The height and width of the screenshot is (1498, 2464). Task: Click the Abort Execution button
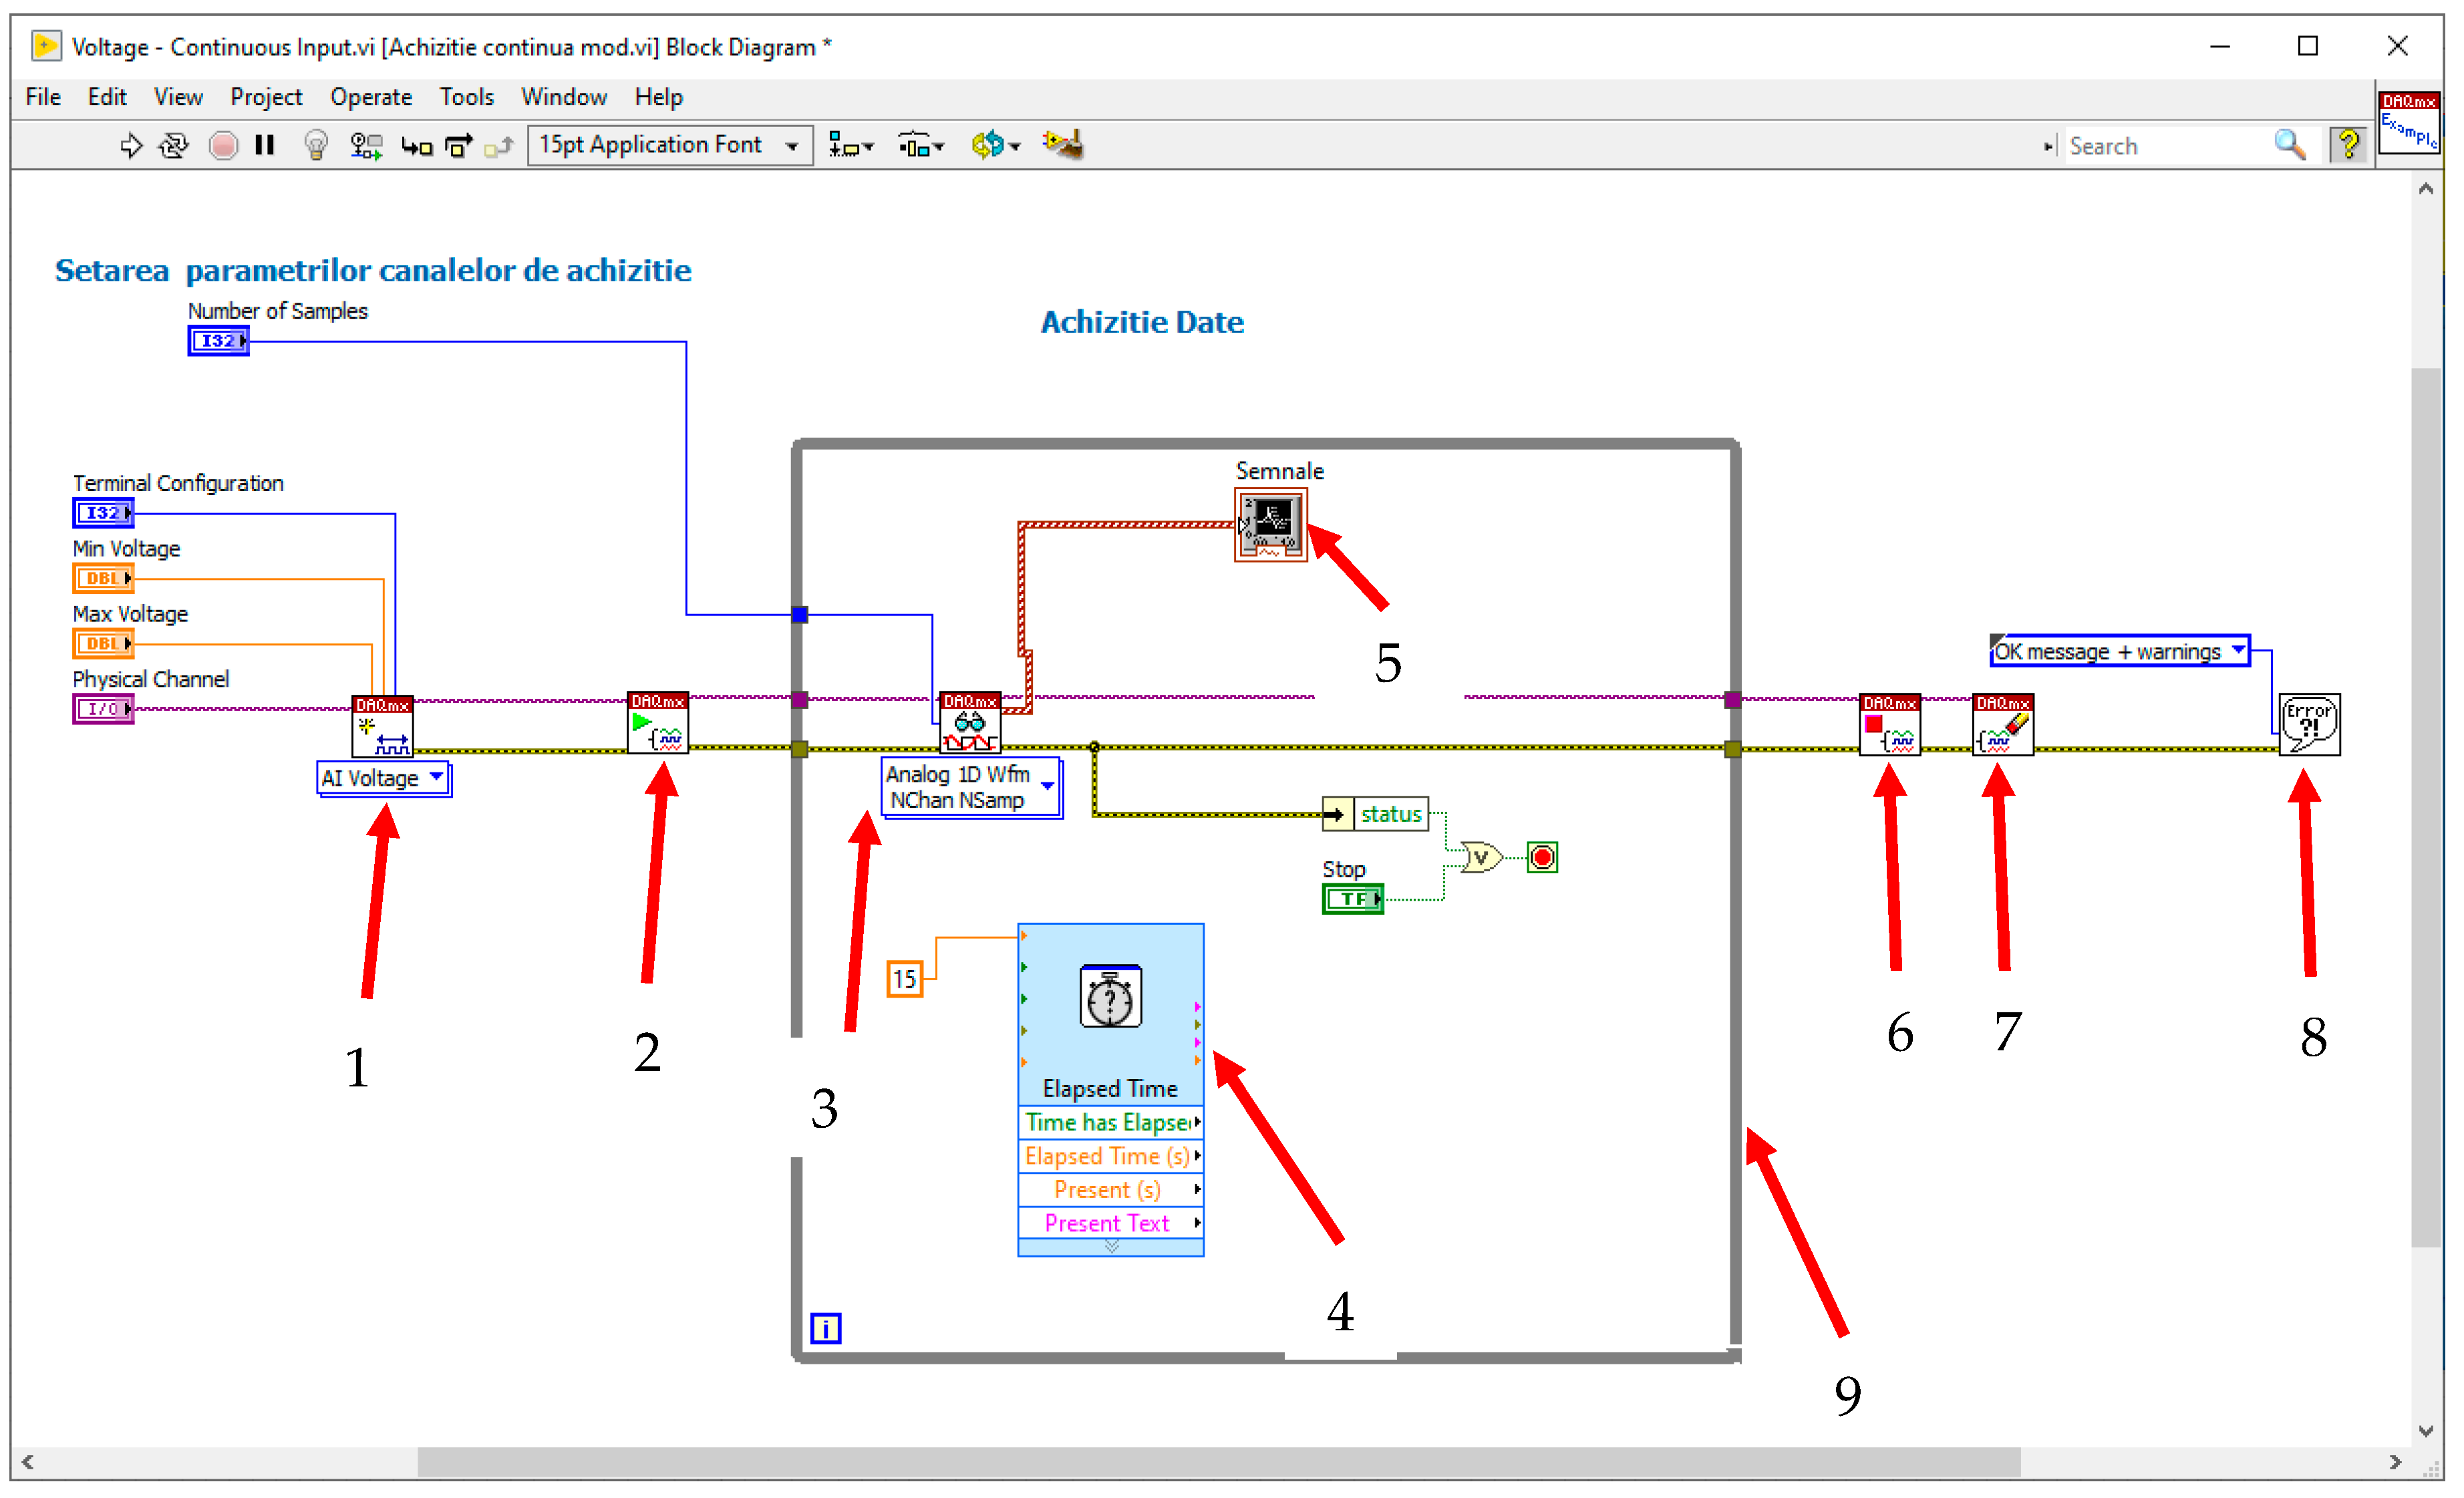(x=223, y=146)
